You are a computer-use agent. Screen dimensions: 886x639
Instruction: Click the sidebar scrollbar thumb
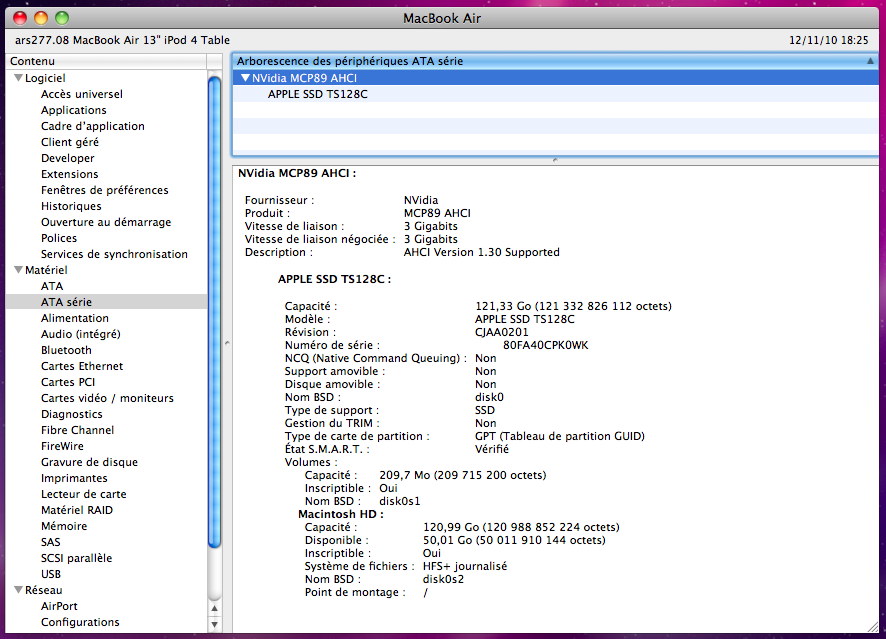[214, 312]
